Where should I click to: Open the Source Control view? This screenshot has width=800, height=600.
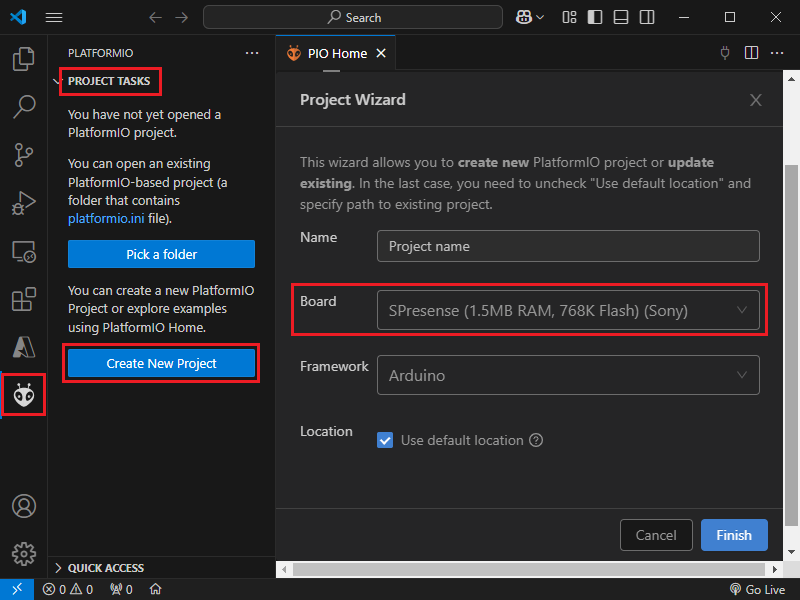pyautogui.click(x=24, y=154)
